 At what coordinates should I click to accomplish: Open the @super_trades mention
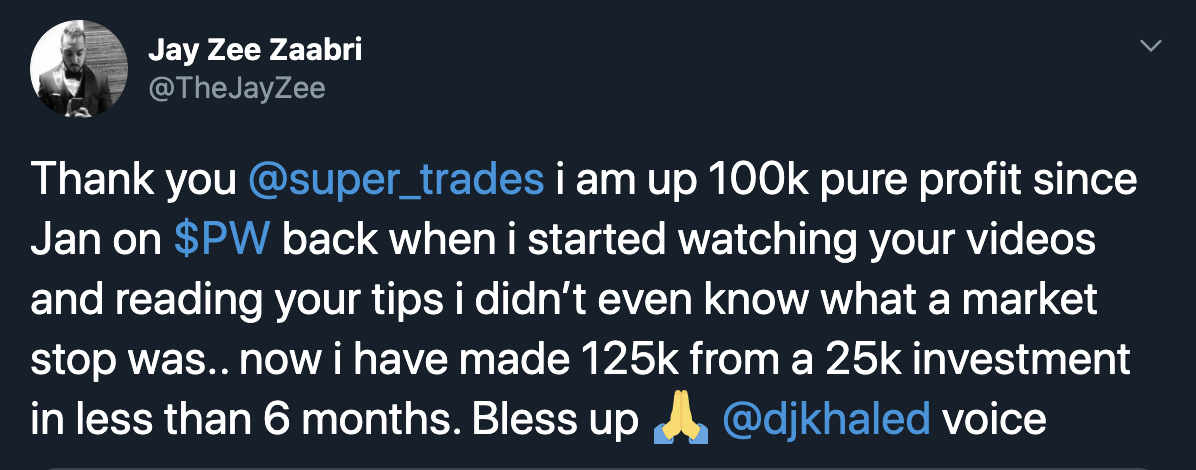[x=396, y=181]
